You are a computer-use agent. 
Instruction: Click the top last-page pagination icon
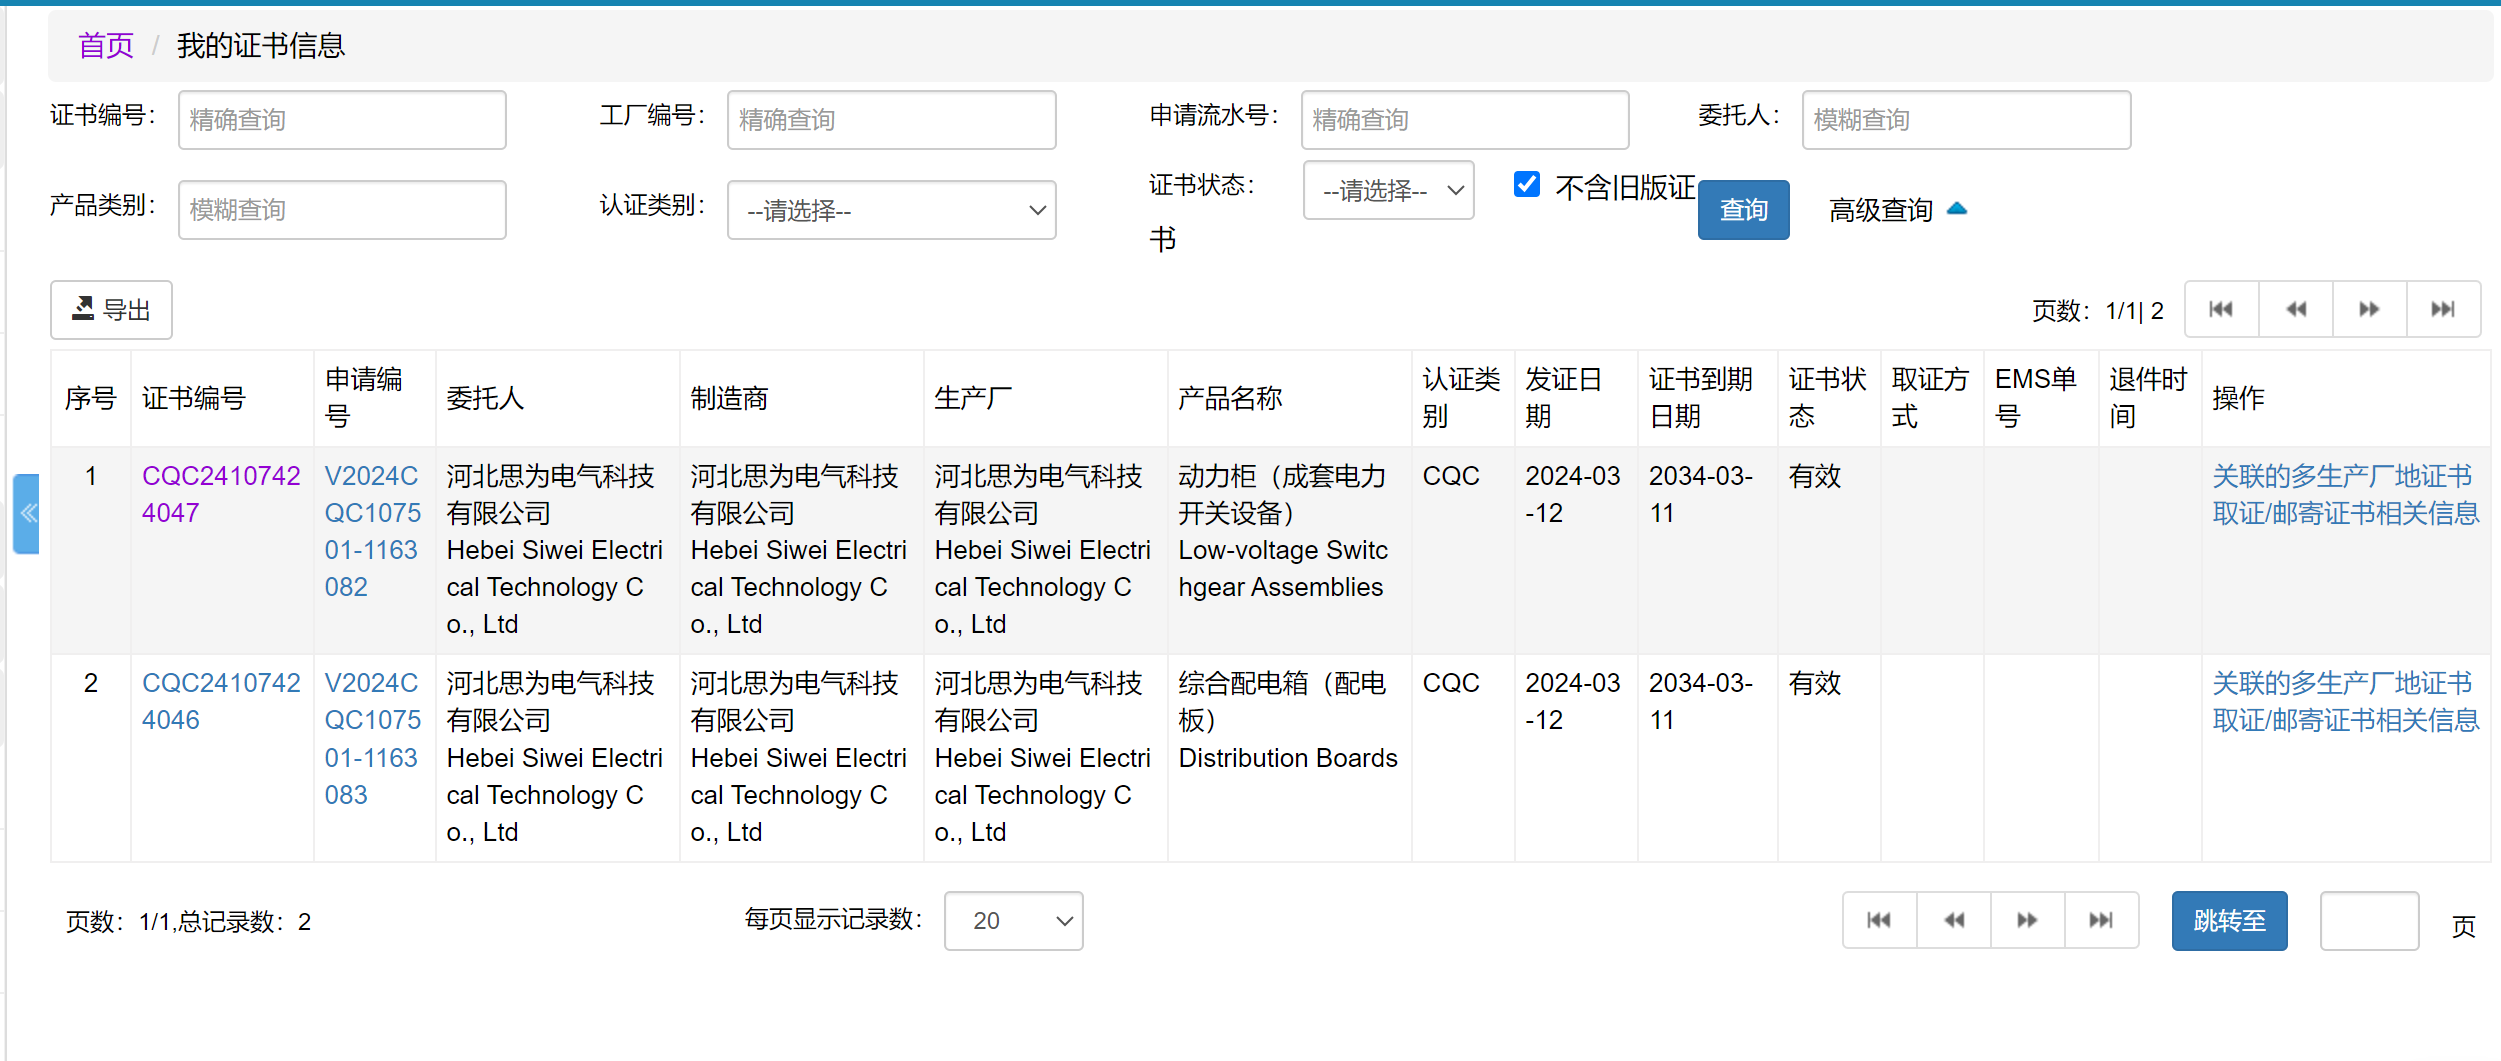(2443, 310)
